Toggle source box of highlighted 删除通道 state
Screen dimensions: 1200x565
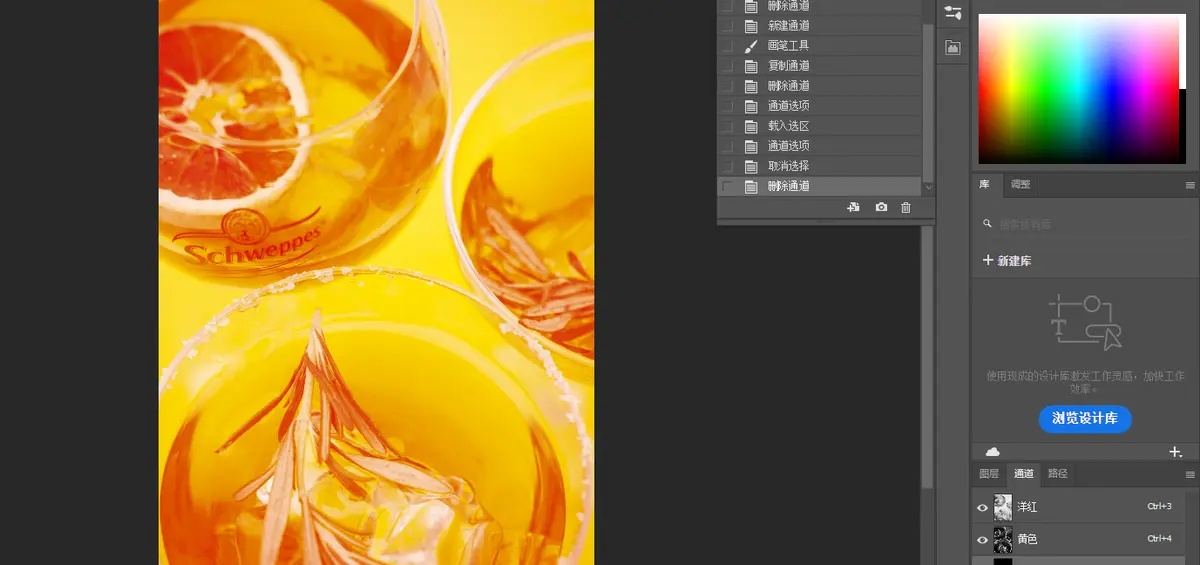click(727, 186)
